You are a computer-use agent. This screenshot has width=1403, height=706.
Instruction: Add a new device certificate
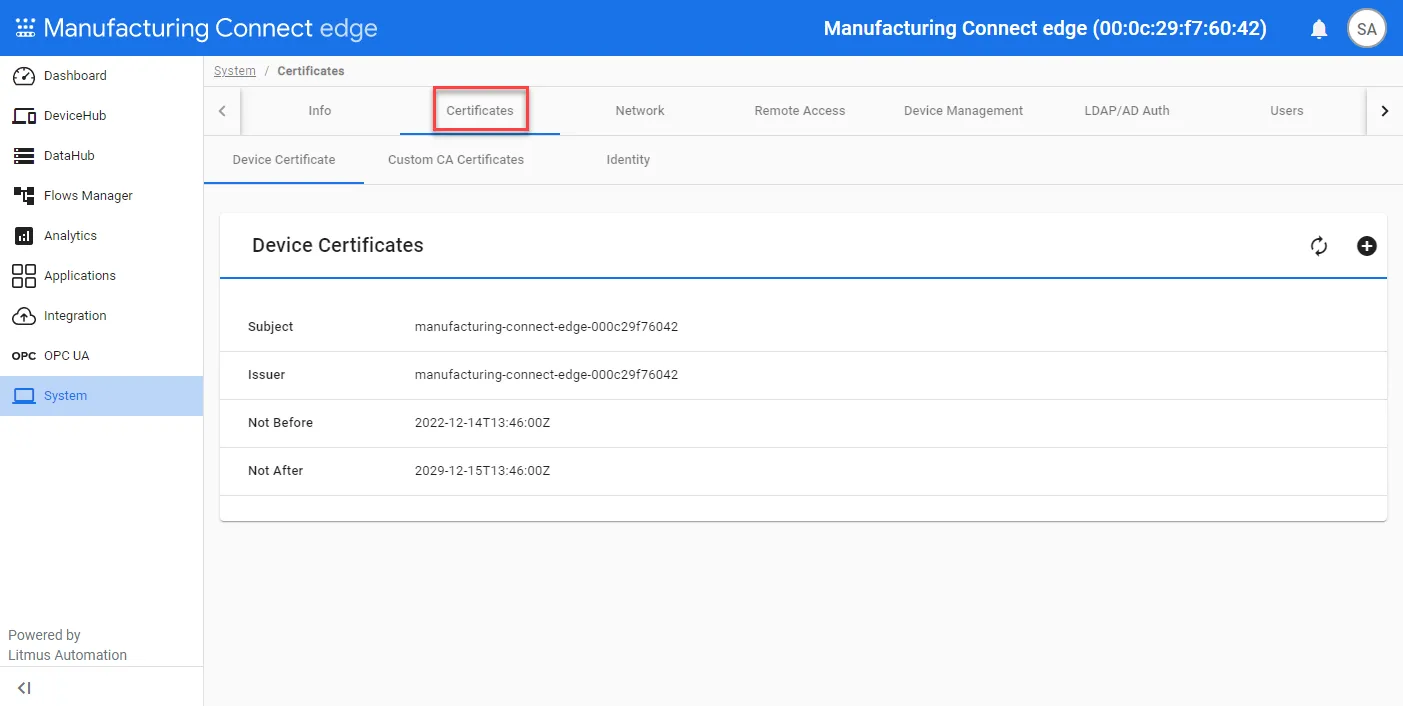pyautogui.click(x=1367, y=246)
